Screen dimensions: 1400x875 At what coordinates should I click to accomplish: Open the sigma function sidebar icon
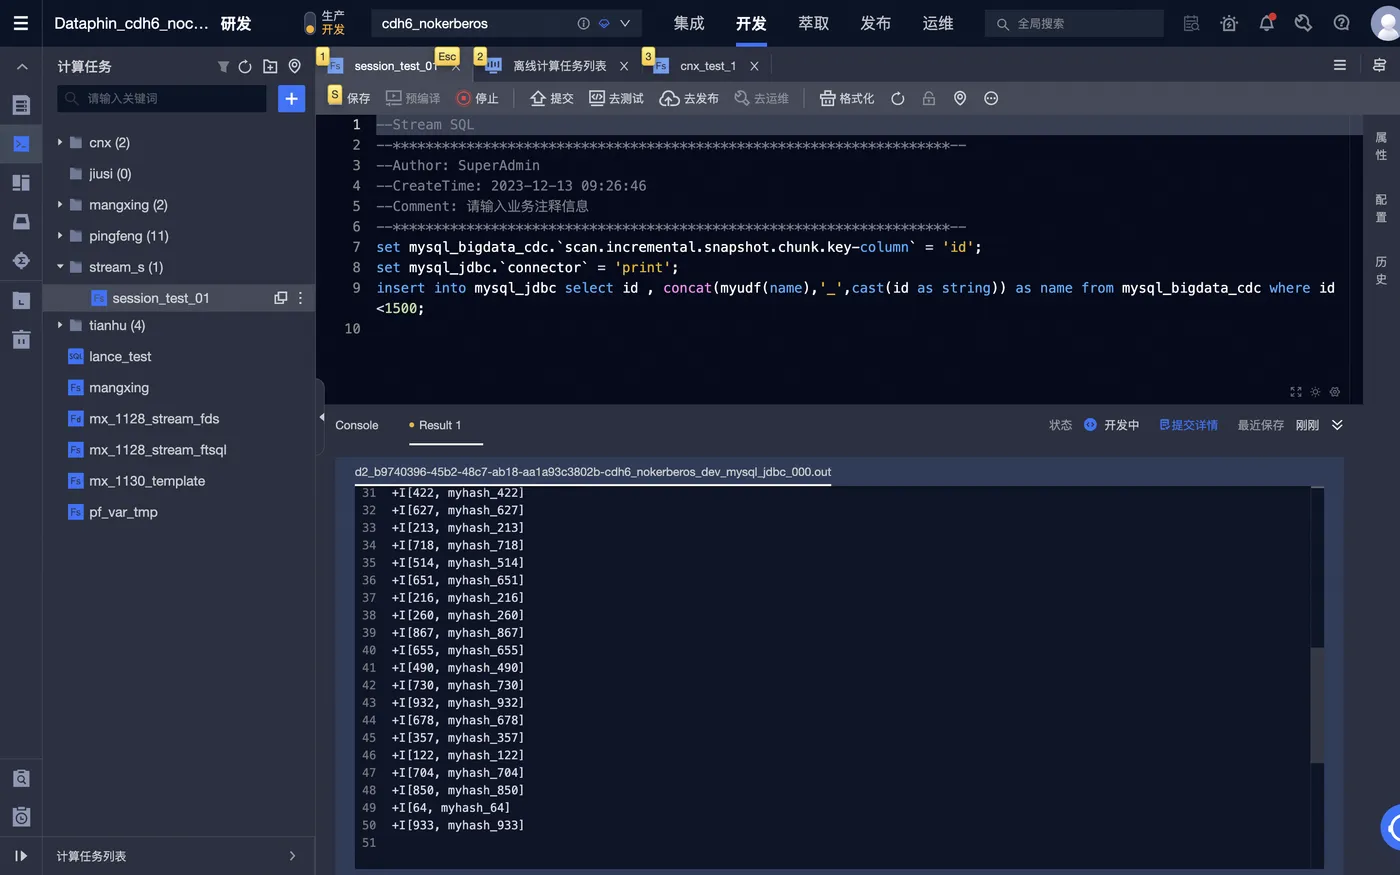point(21,260)
